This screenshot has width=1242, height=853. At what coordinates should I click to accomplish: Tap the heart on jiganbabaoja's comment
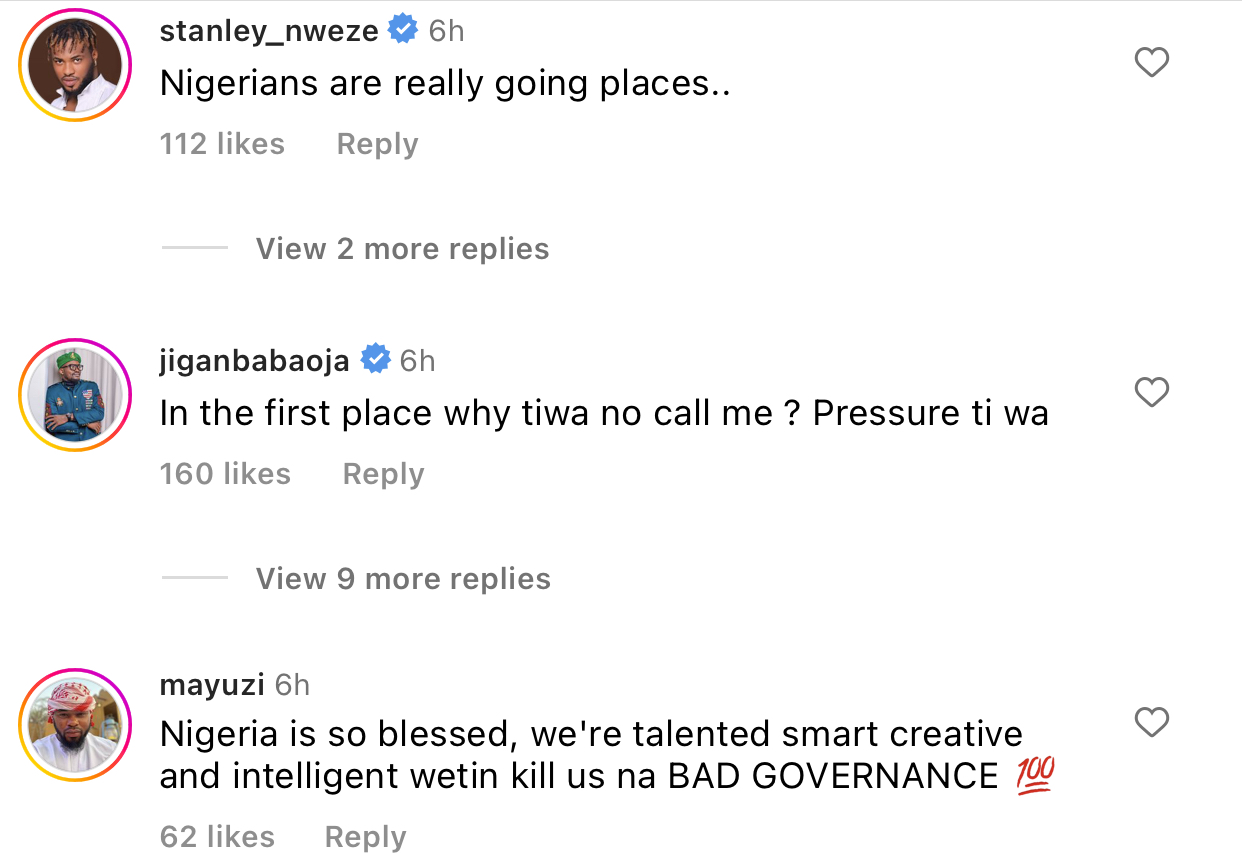coord(1153,393)
